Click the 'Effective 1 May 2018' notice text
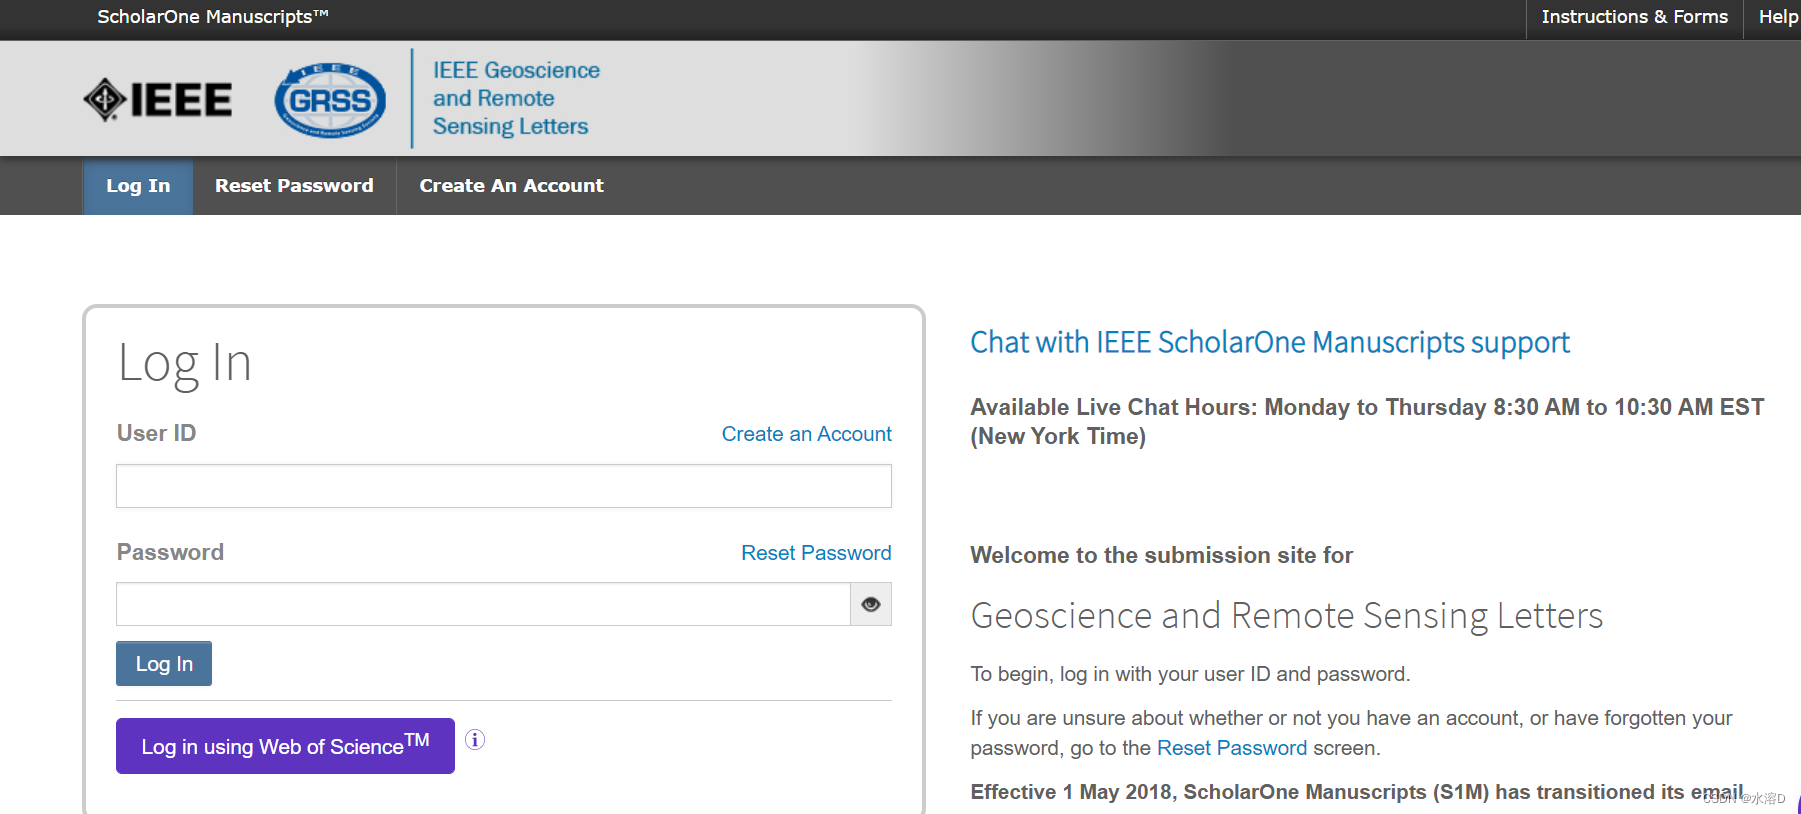 [1357, 792]
